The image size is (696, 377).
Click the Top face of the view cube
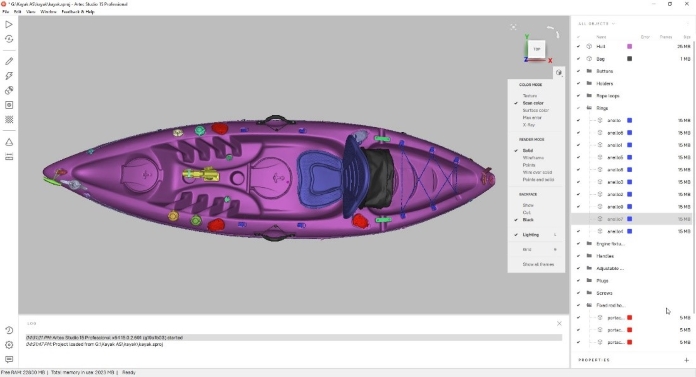pos(537,49)
